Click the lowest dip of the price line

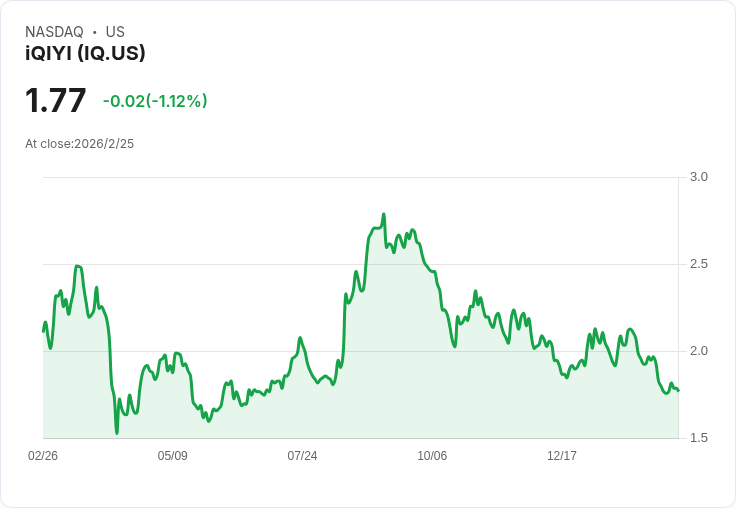coord(117,433)
